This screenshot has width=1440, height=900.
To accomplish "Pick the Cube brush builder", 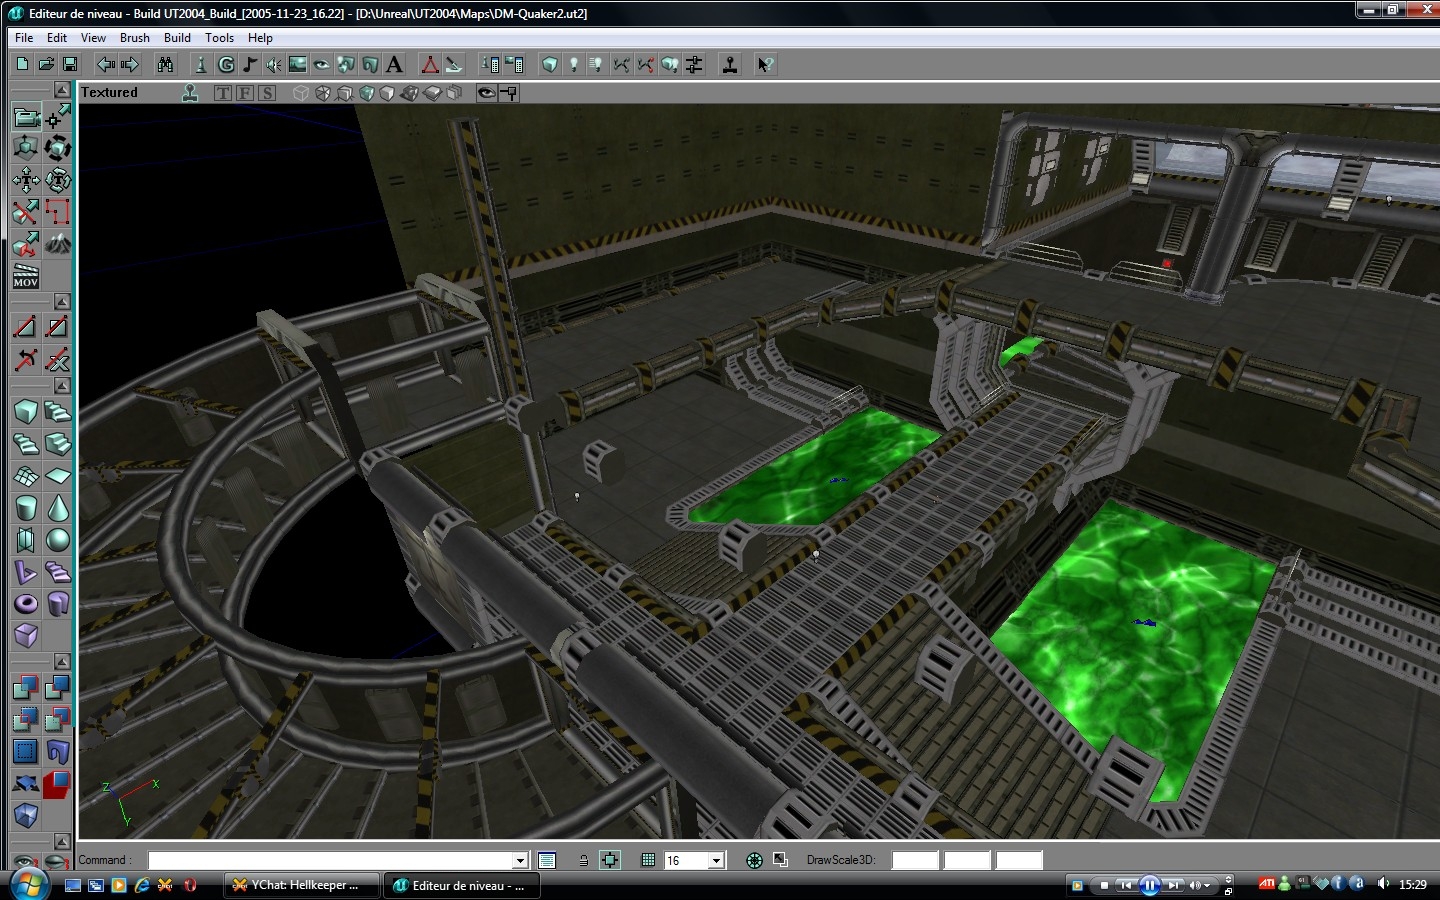I will [x=26, y=411].
